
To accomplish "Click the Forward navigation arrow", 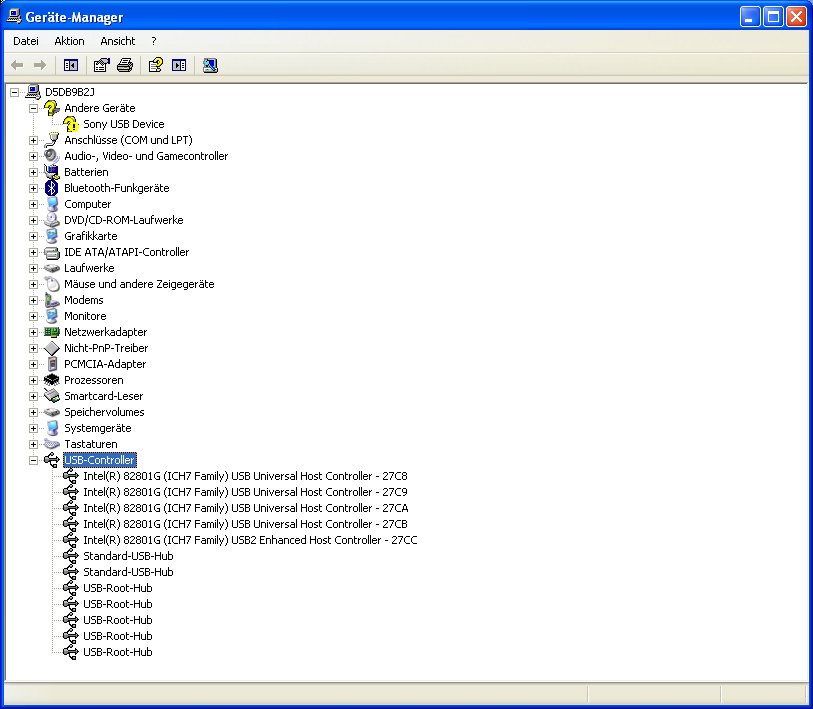I will click(x=38, y=65).
